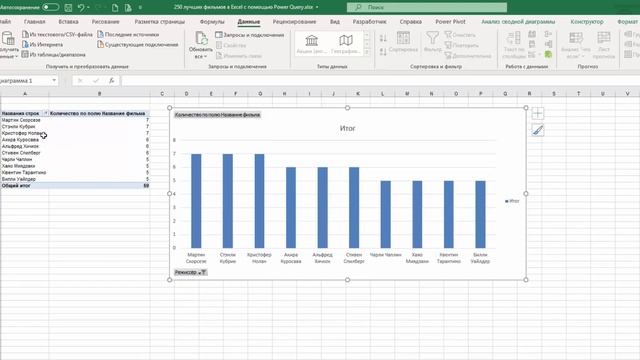Click the Итог chart title
The width and height of the screenshot is (640, 360).
click(347, 128)
